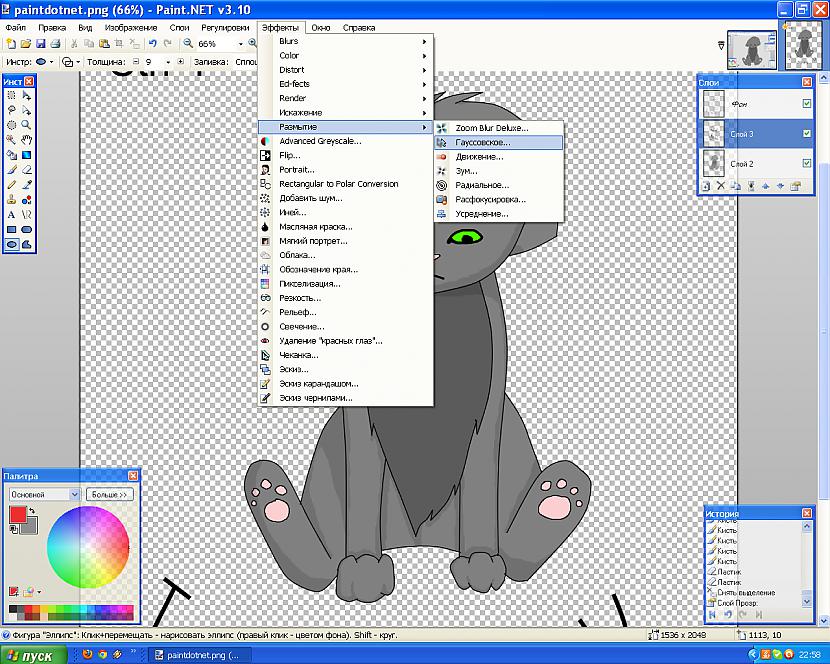Viewport: 830px width, 664px height.
Task: Select the Pan hand tool
Action: [x=26, y=140]
